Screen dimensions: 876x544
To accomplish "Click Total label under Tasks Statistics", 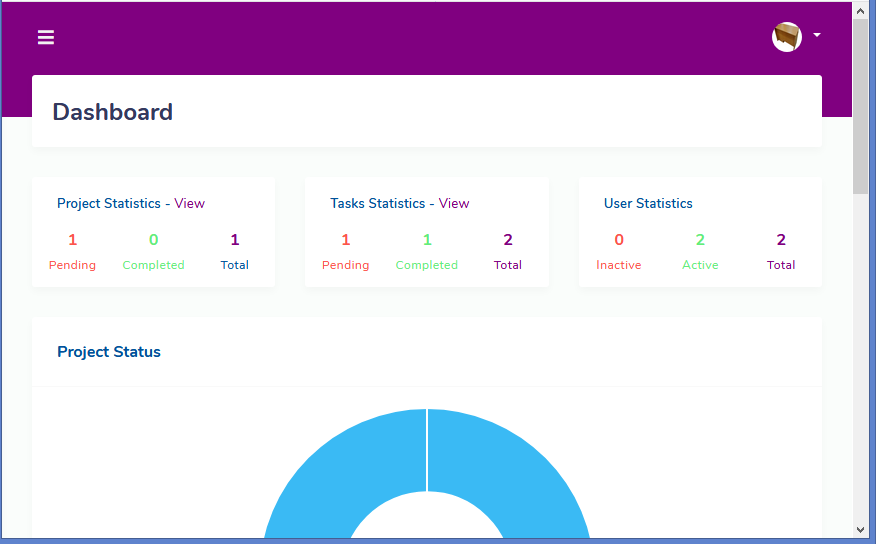I will tap(508, 265).
